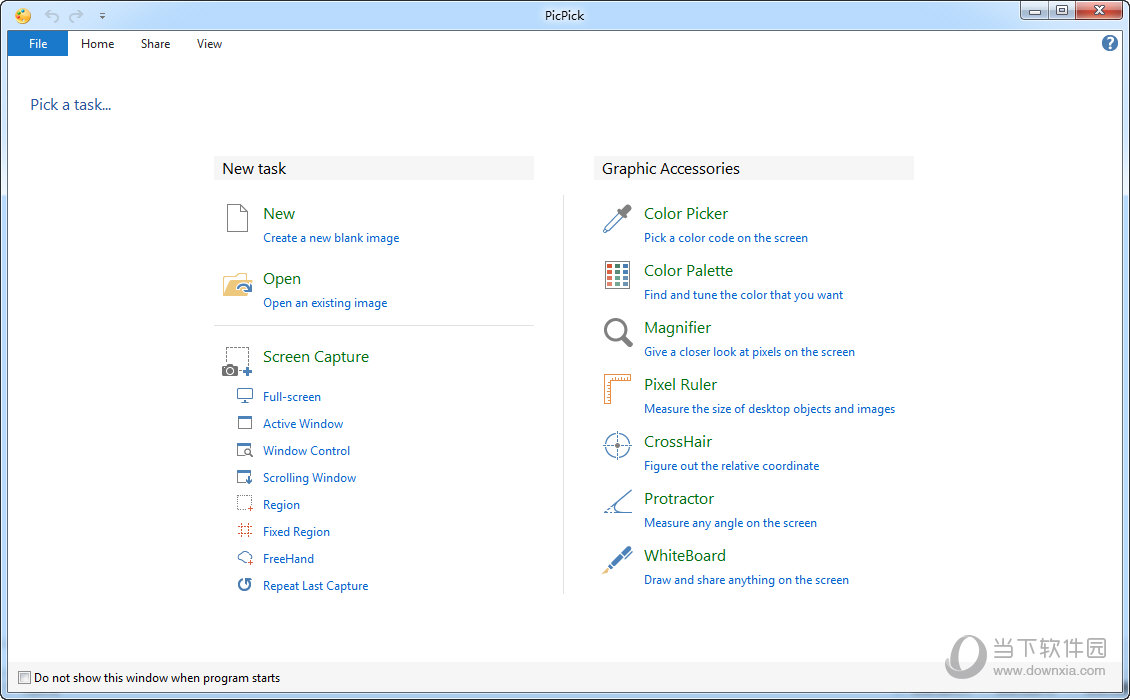Click 'Figure out the relative coordinate' text

tap(731, 466)
